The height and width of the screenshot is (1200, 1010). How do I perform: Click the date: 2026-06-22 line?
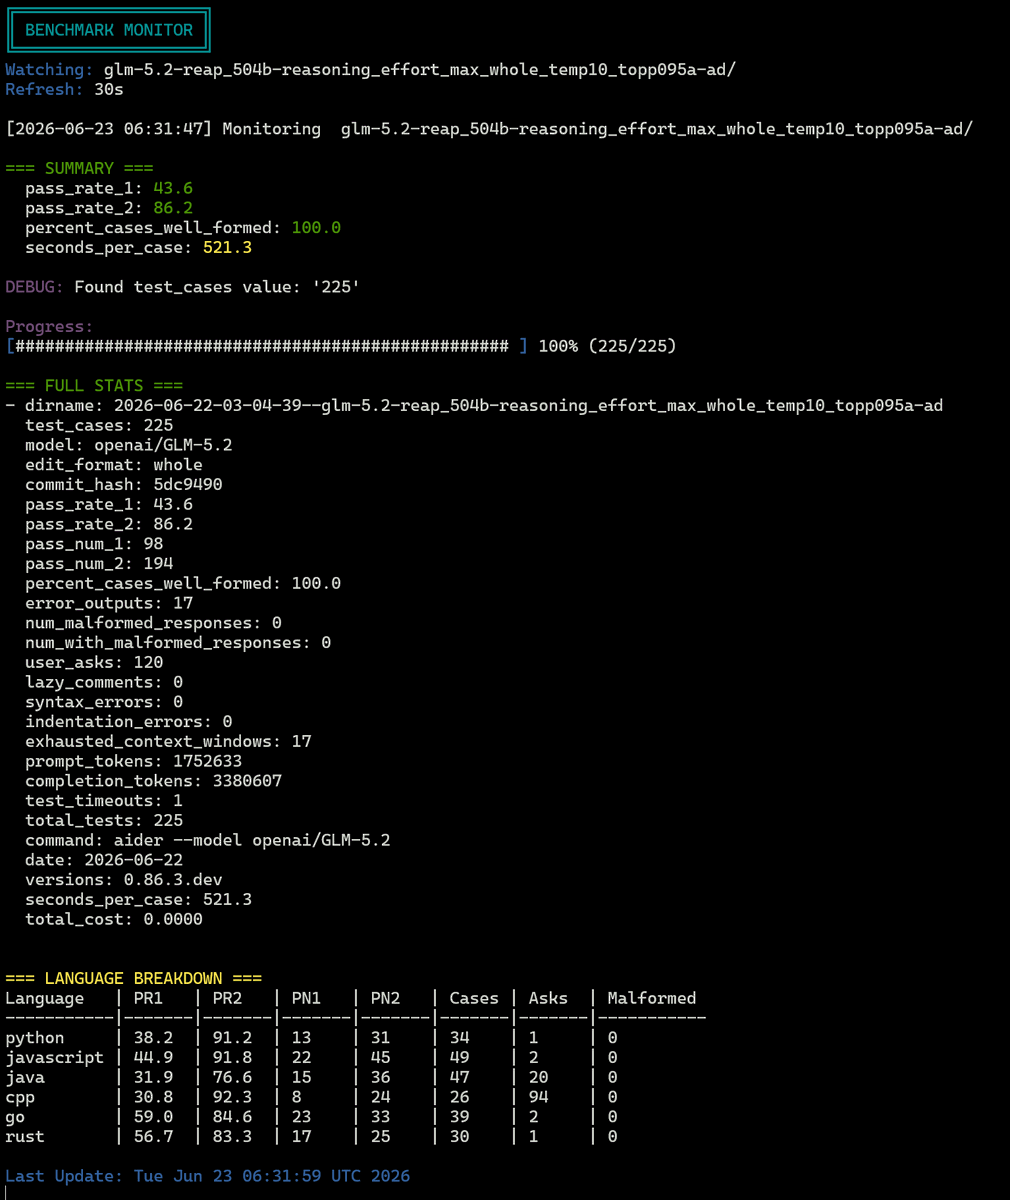(104, 860)
